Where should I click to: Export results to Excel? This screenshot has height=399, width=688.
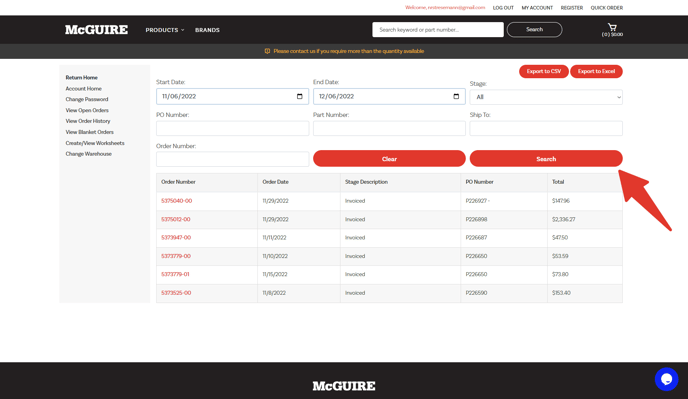point(596,71)
